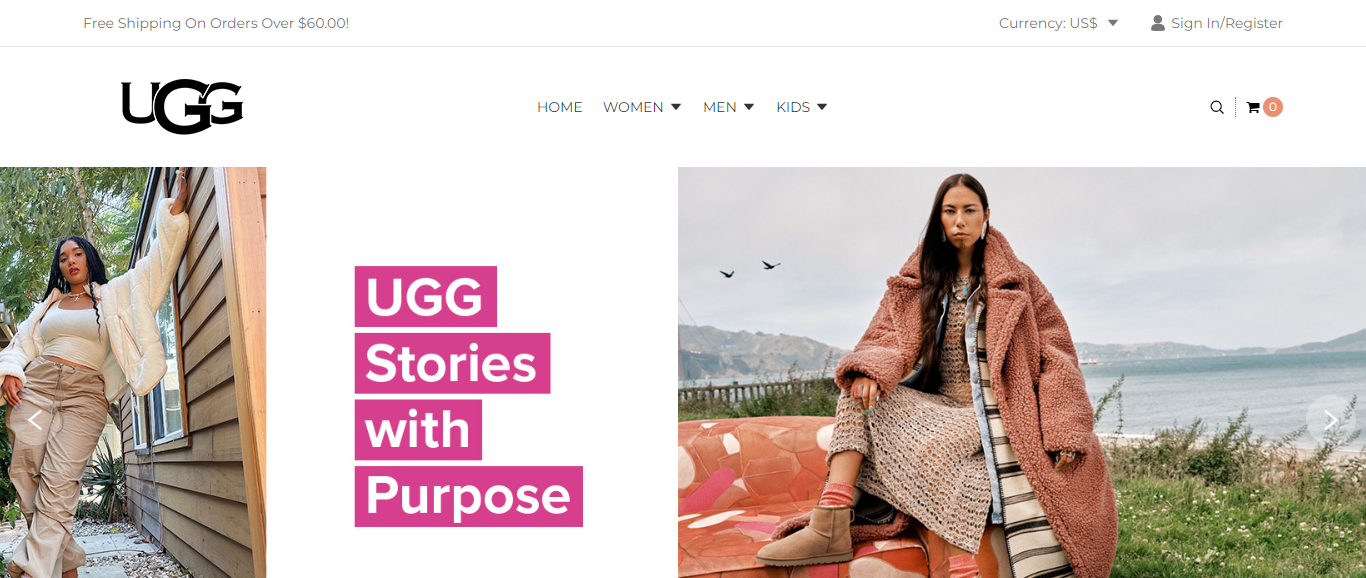Go to previous slide with left arrow
The height and width of the screenshot is (578, 1366).
[35, 420]
